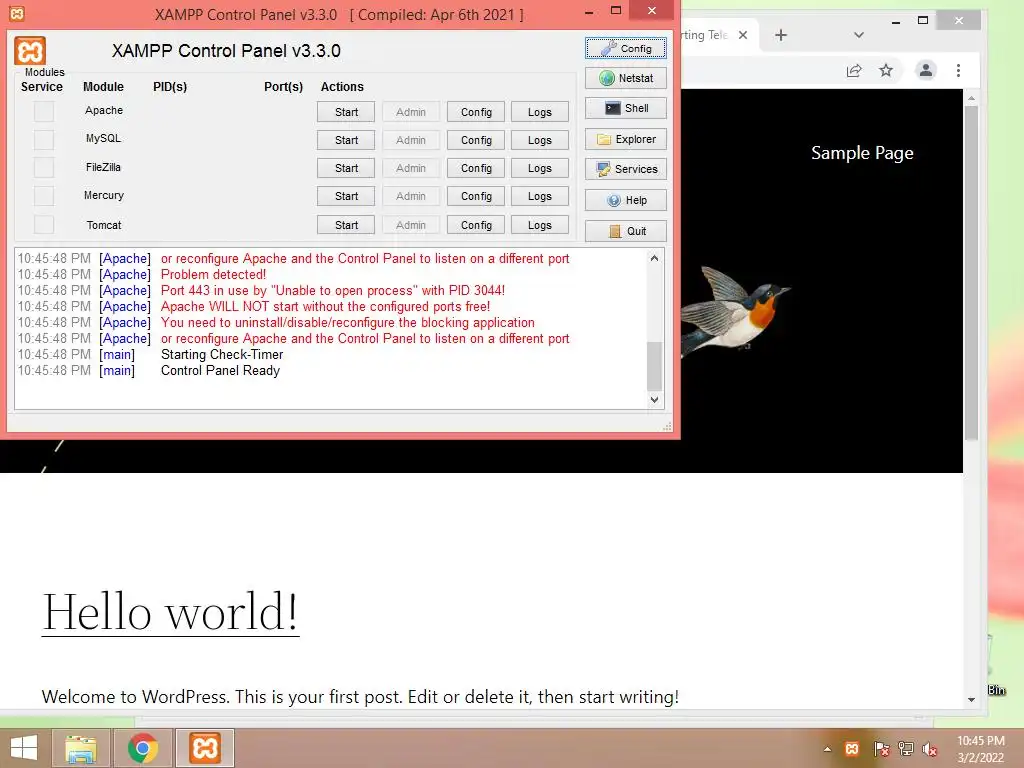Start the Apache module
Image resolution: width=1024 pixels, height=768 pixels.
click(346, 112)
